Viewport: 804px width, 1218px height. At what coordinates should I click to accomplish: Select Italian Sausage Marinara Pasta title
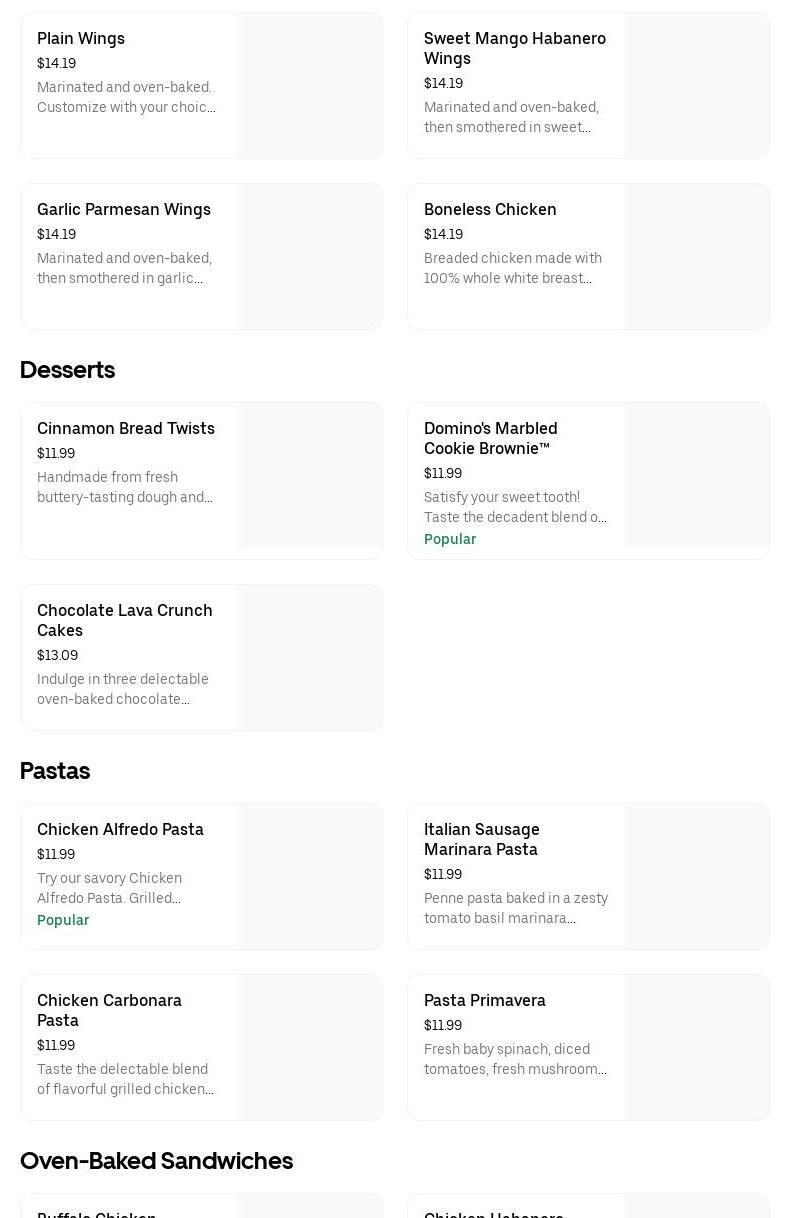(x=481, y=839)
